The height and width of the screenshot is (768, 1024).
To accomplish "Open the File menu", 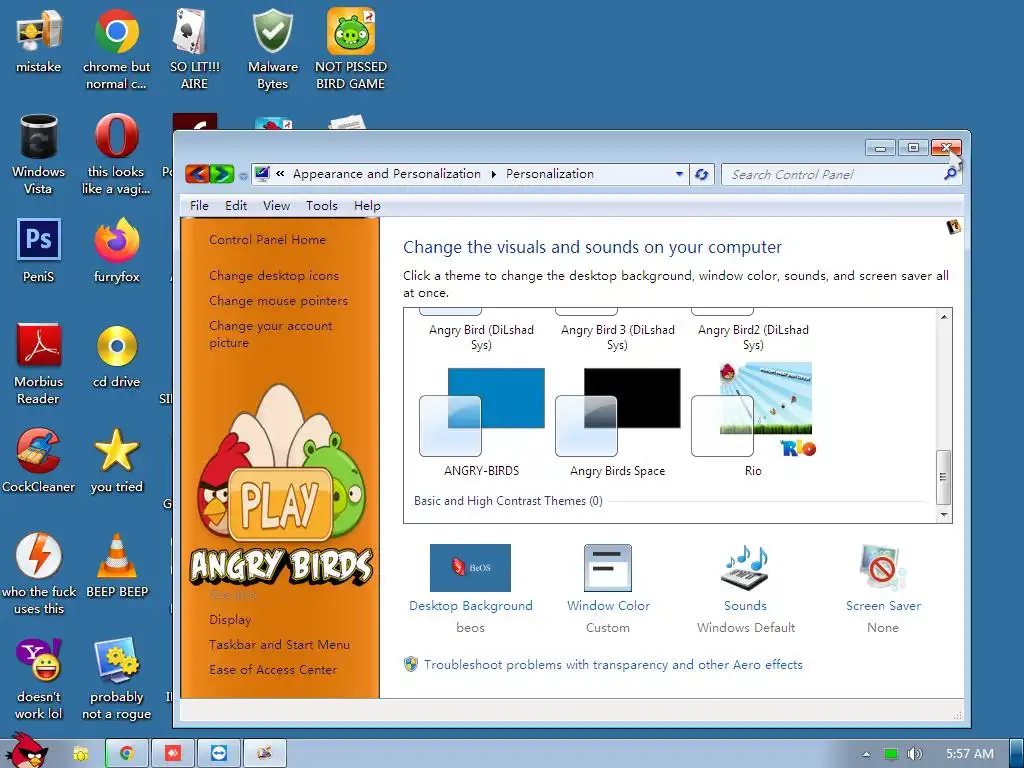I will [x=199, y=206].
